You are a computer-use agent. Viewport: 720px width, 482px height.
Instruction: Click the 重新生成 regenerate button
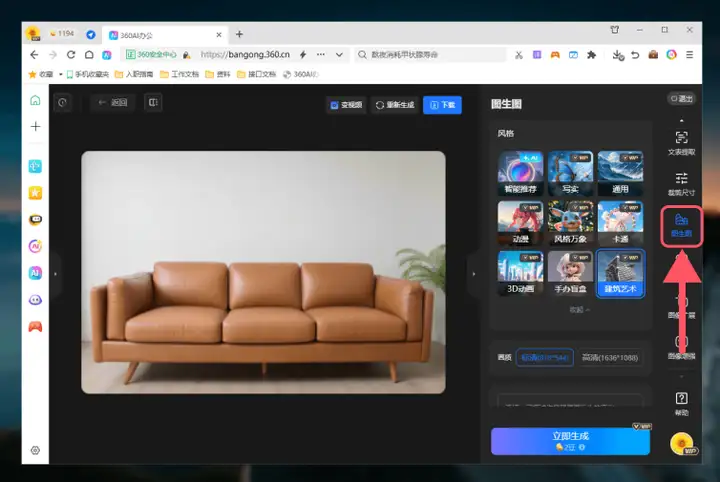click(x=395, y=105)
